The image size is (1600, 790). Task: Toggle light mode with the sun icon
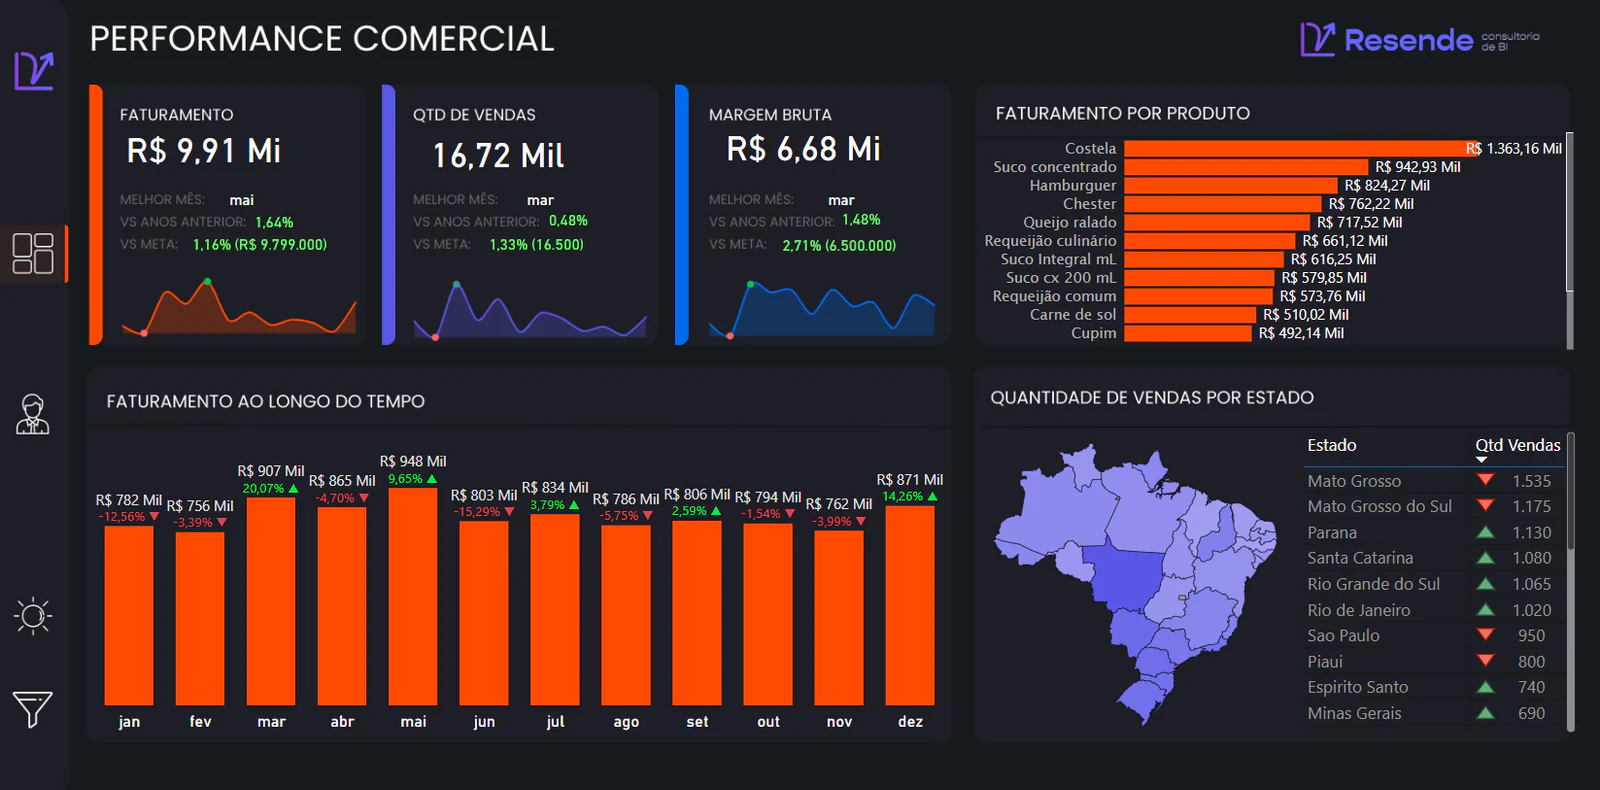pos(33,615)
